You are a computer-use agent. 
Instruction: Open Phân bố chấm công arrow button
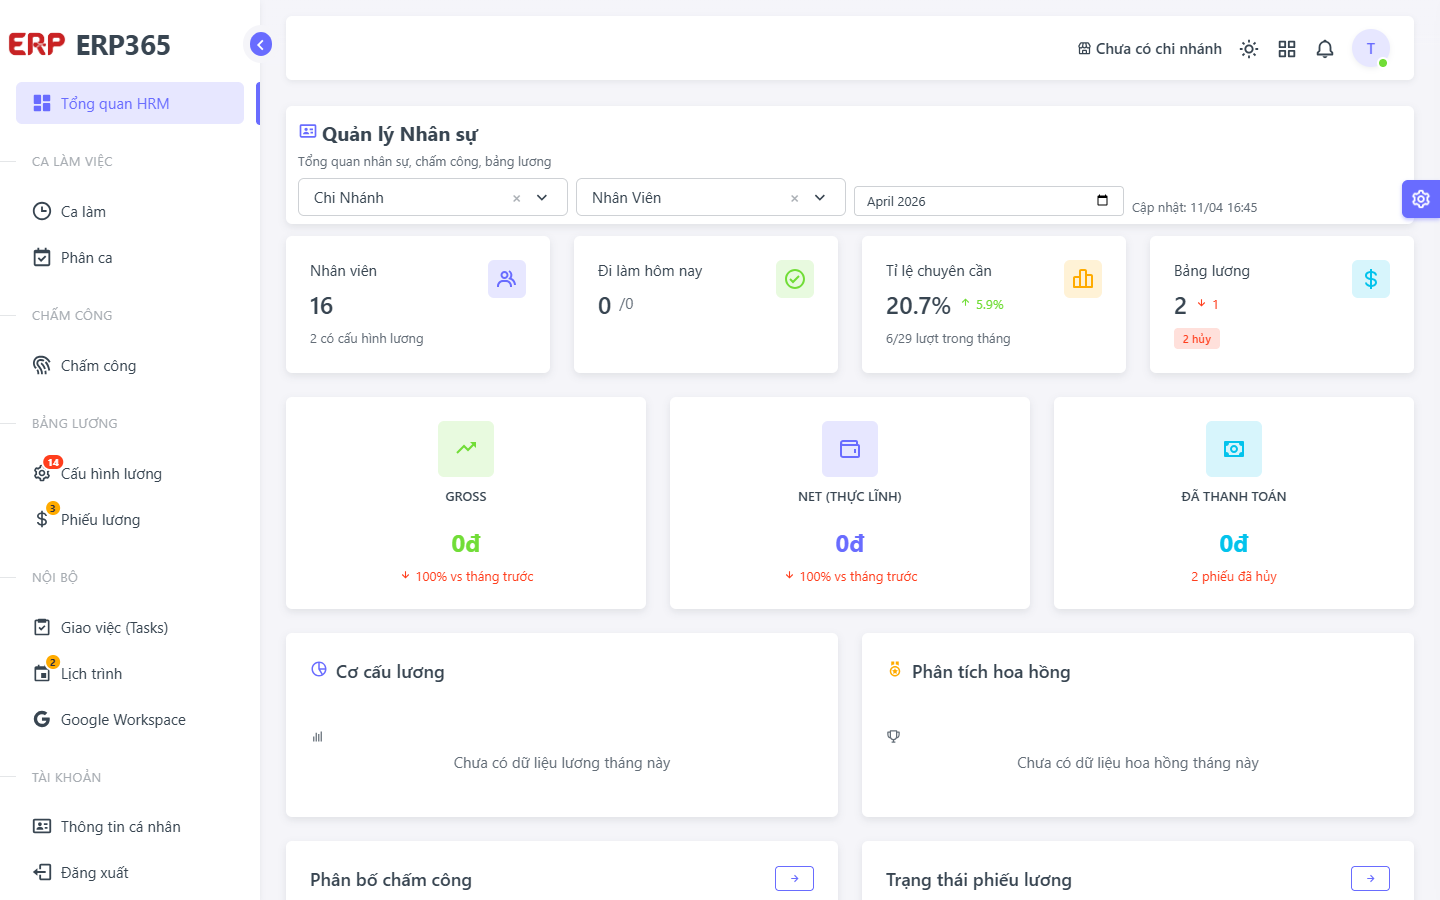pos(794,878)
